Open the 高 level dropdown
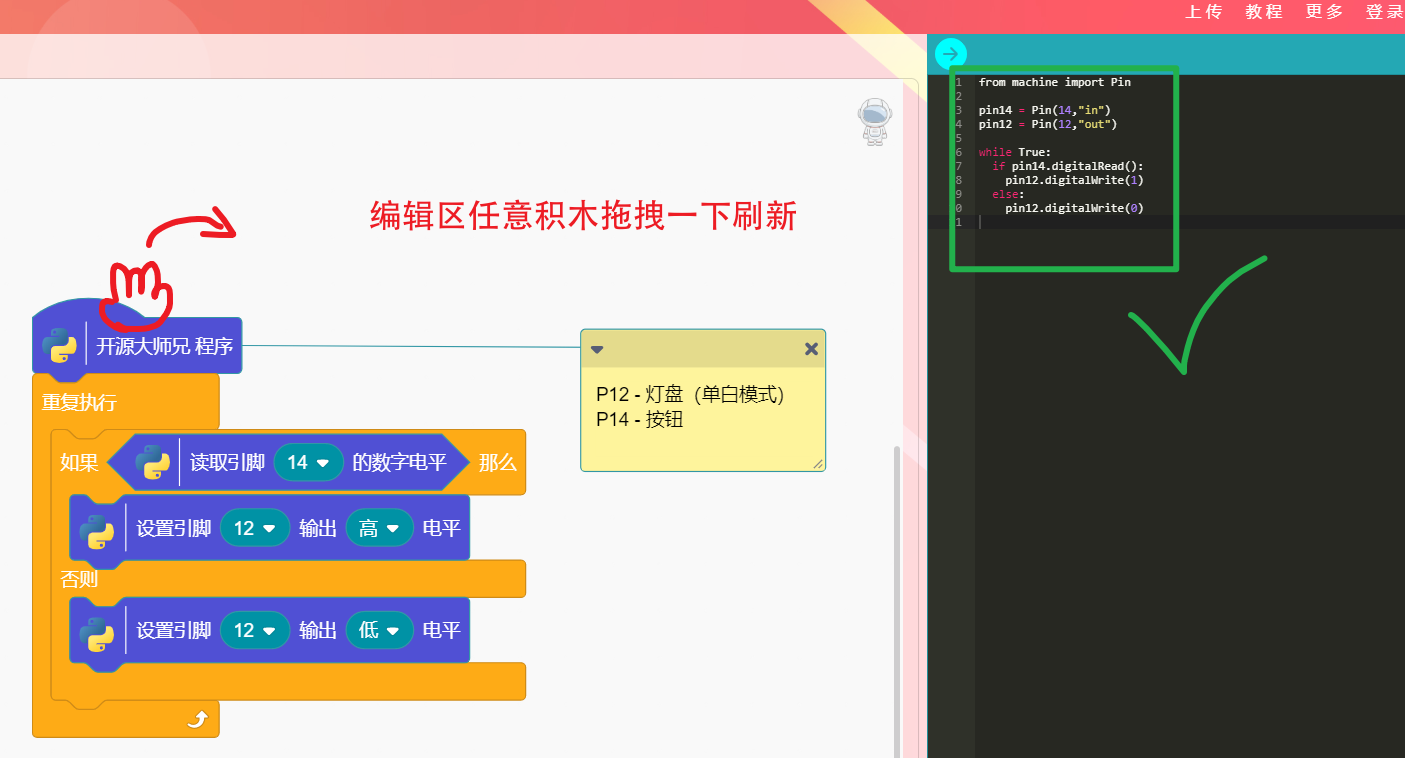Viewport: 1405px width, 758px height. click(379, 528)
